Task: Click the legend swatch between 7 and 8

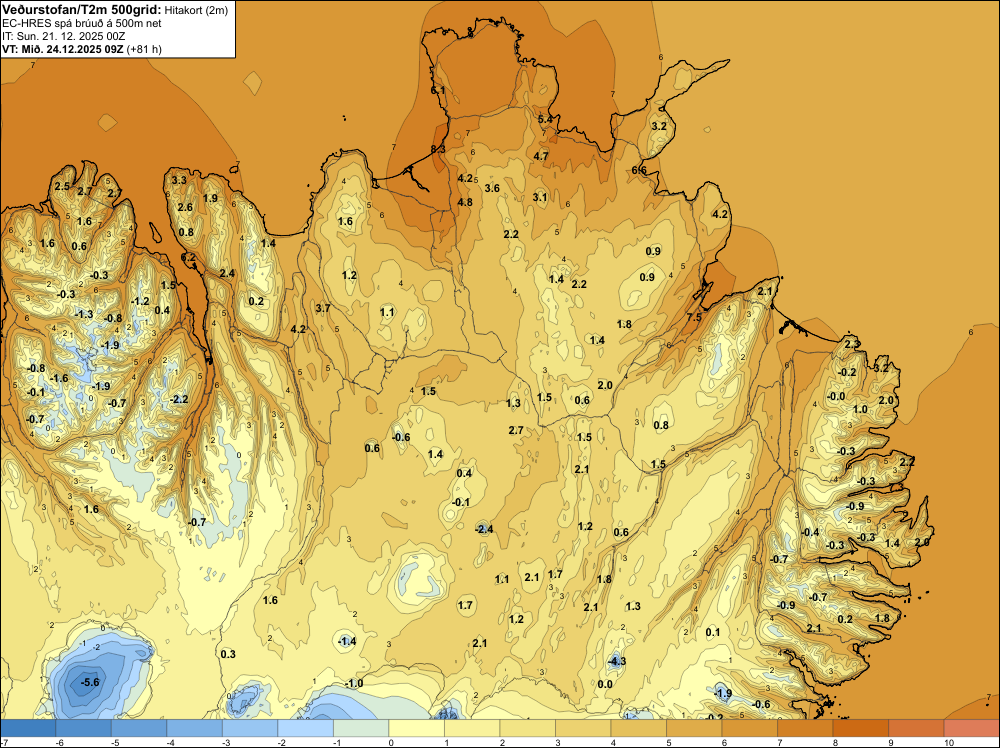Action: [x=805, y=728]
